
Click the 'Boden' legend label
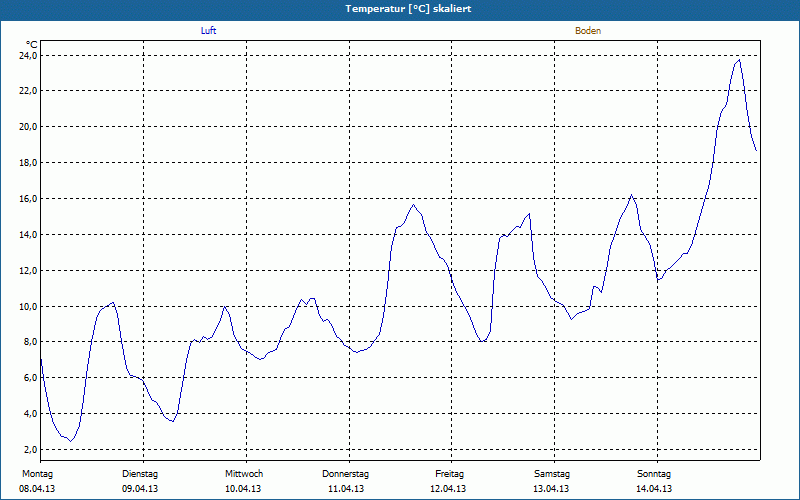(588, 31)
